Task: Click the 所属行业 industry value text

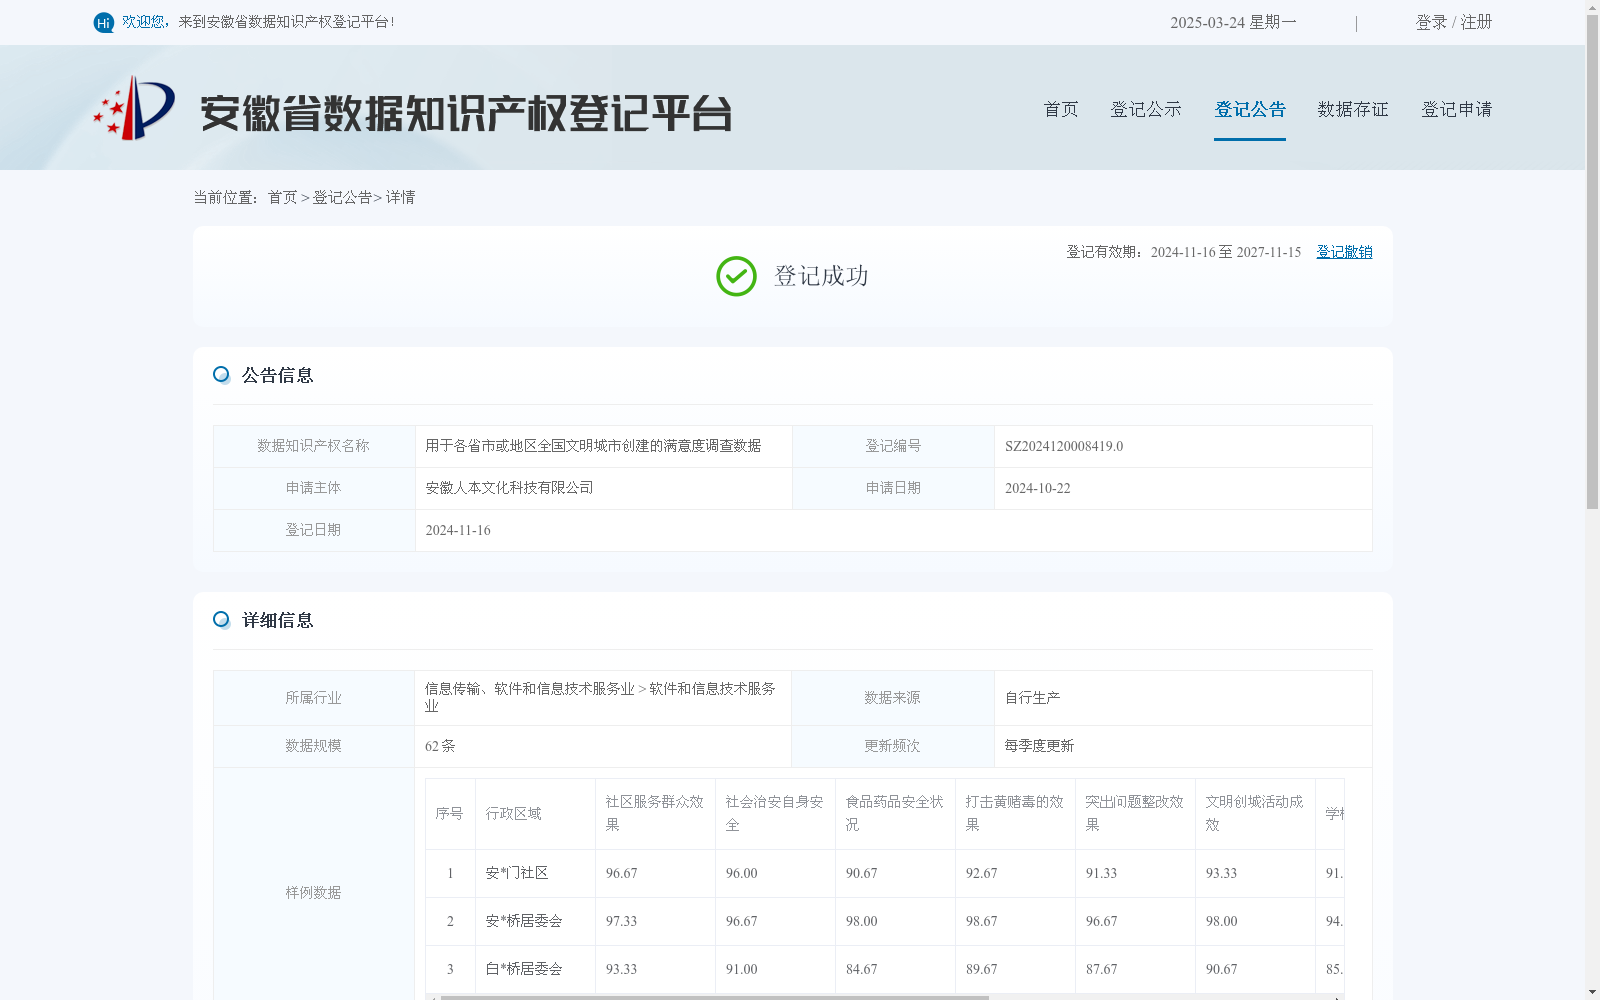Action: point(600,697)
